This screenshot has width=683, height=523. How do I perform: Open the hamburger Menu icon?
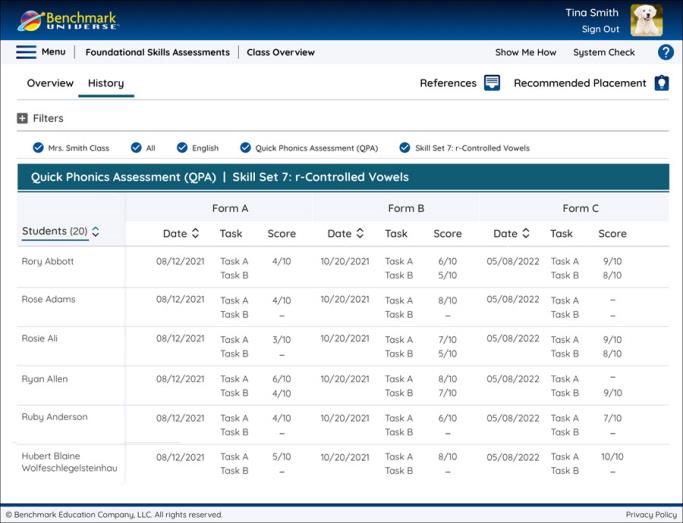tap(26, 52)
